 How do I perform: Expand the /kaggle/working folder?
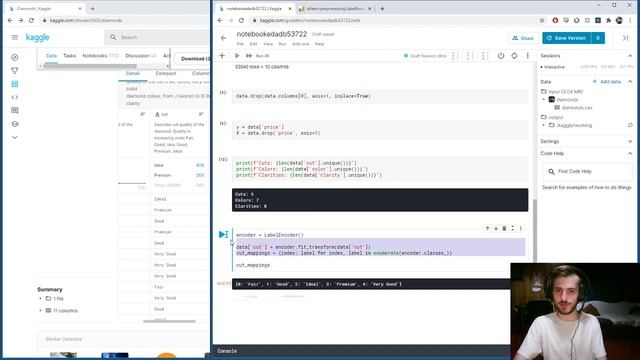click(544, 125)
